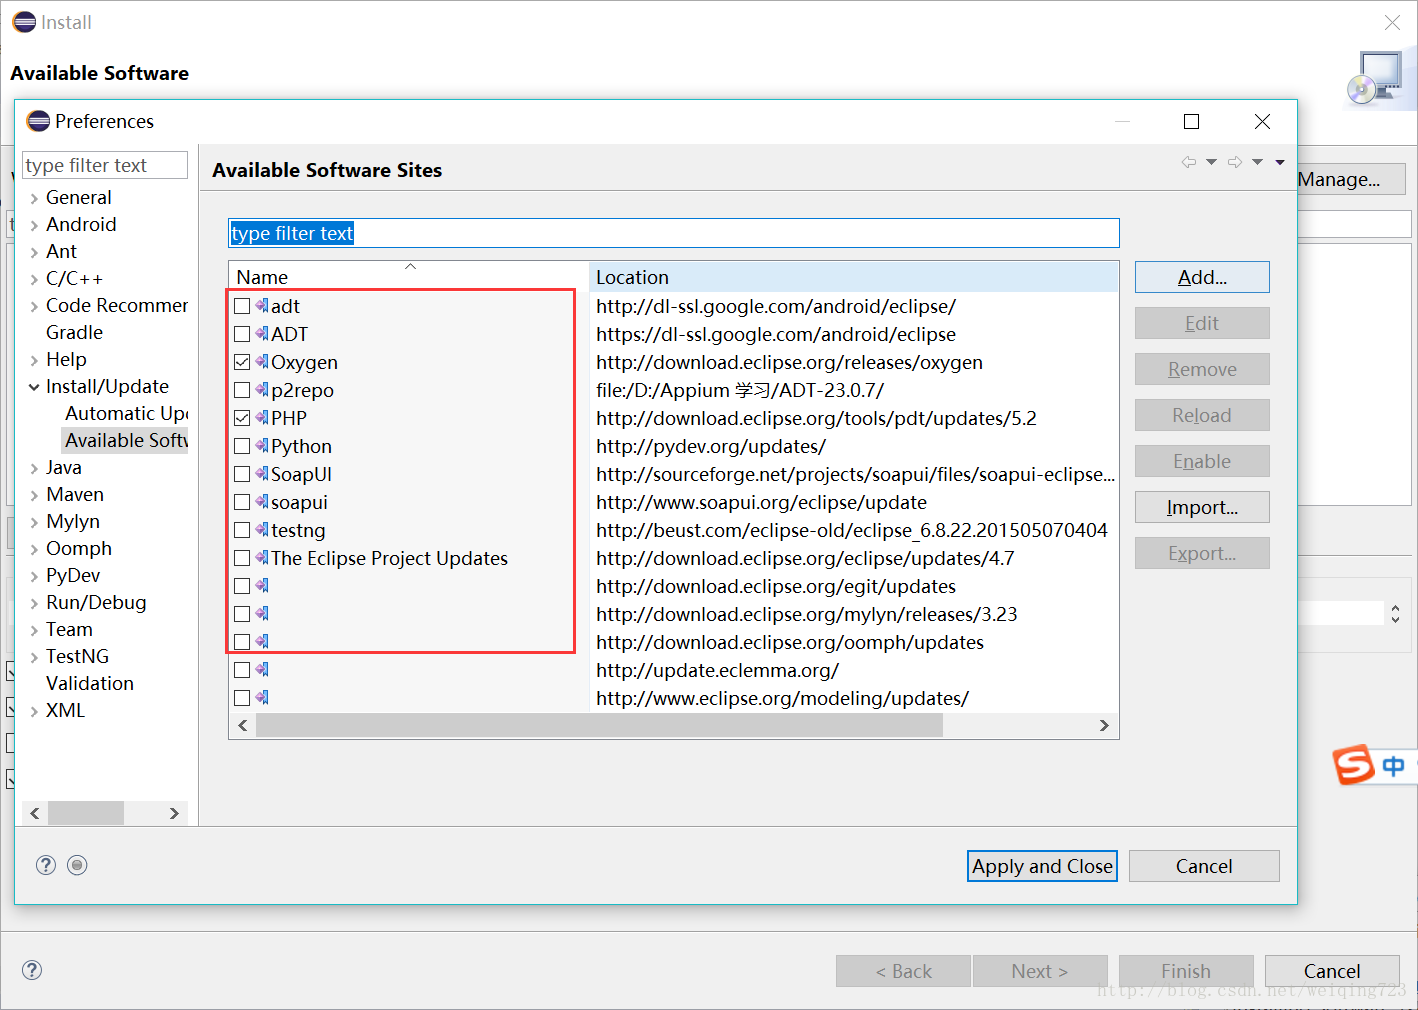Enable the p2repo site checkbox
Screen dimensions: 1418x1010
click(242, 390)
